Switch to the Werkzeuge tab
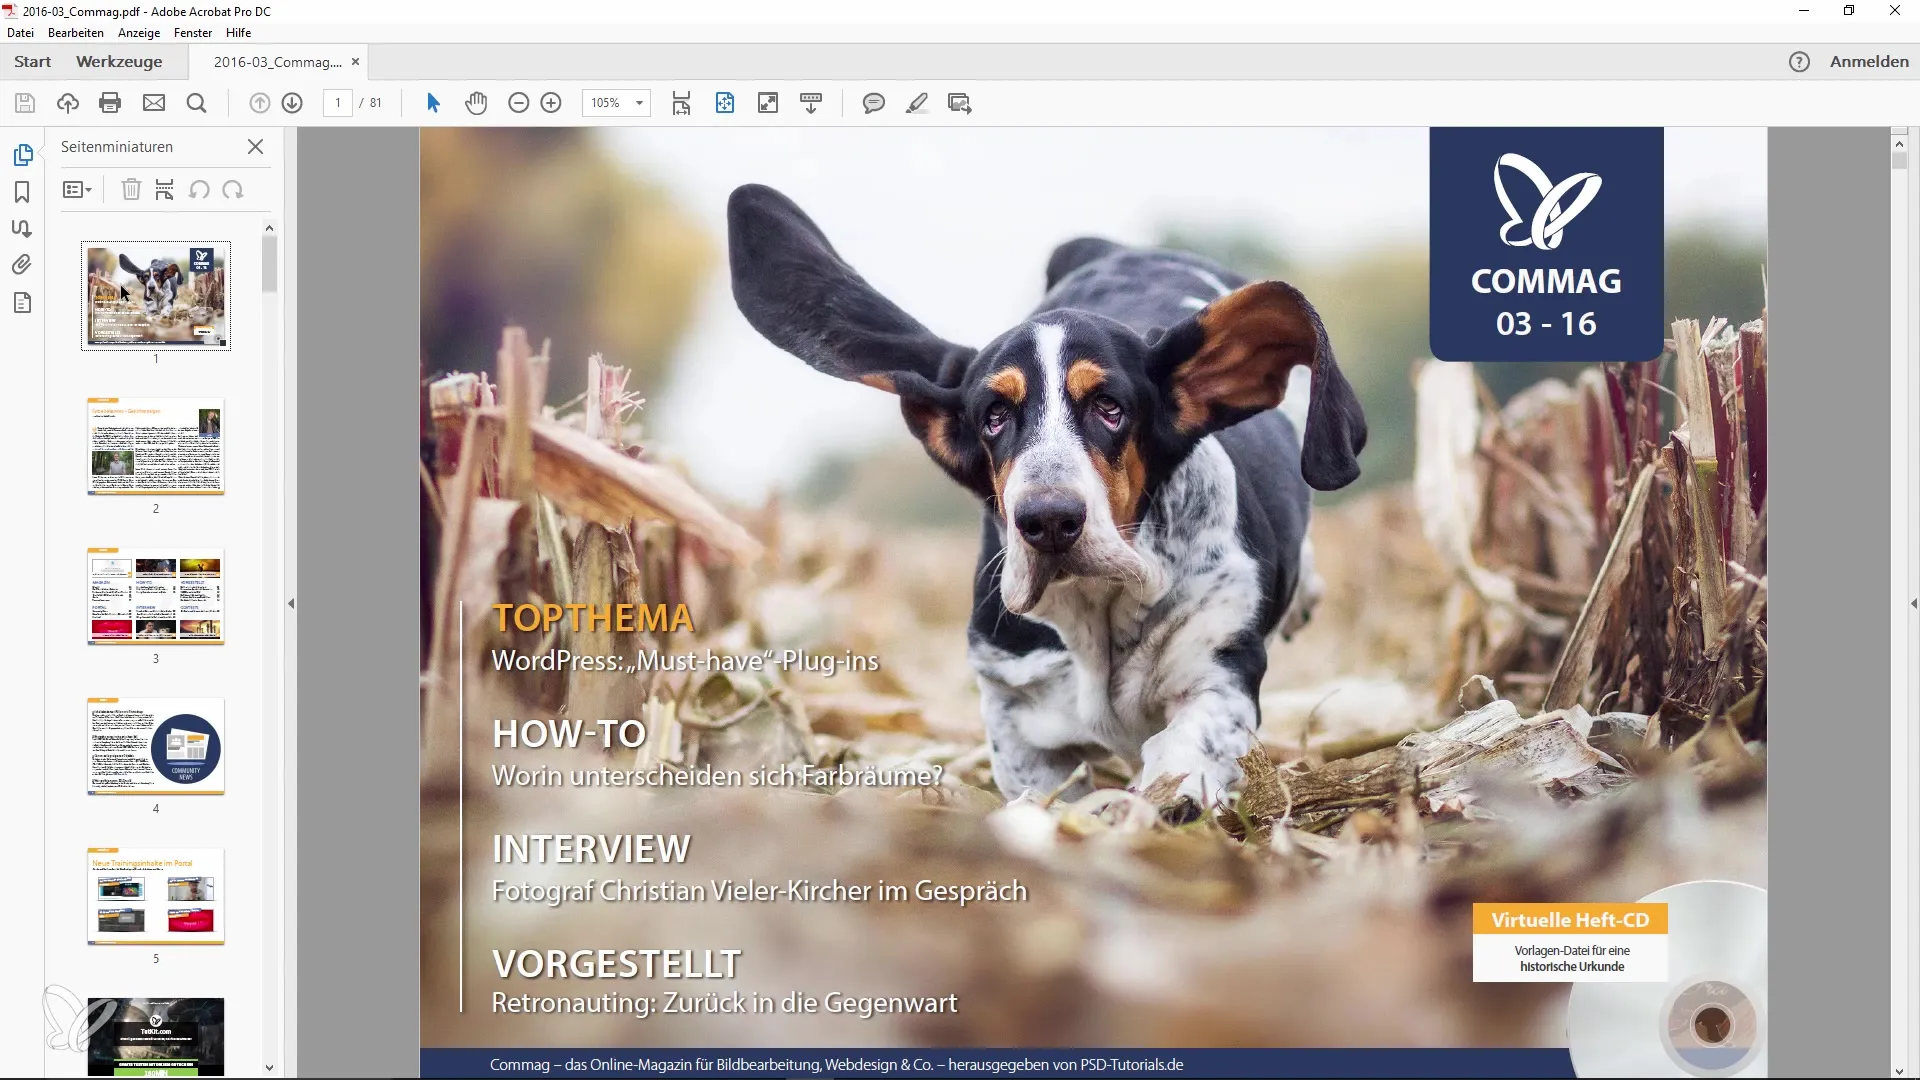The image size is (1920, 1080). (x=119, y=62)
